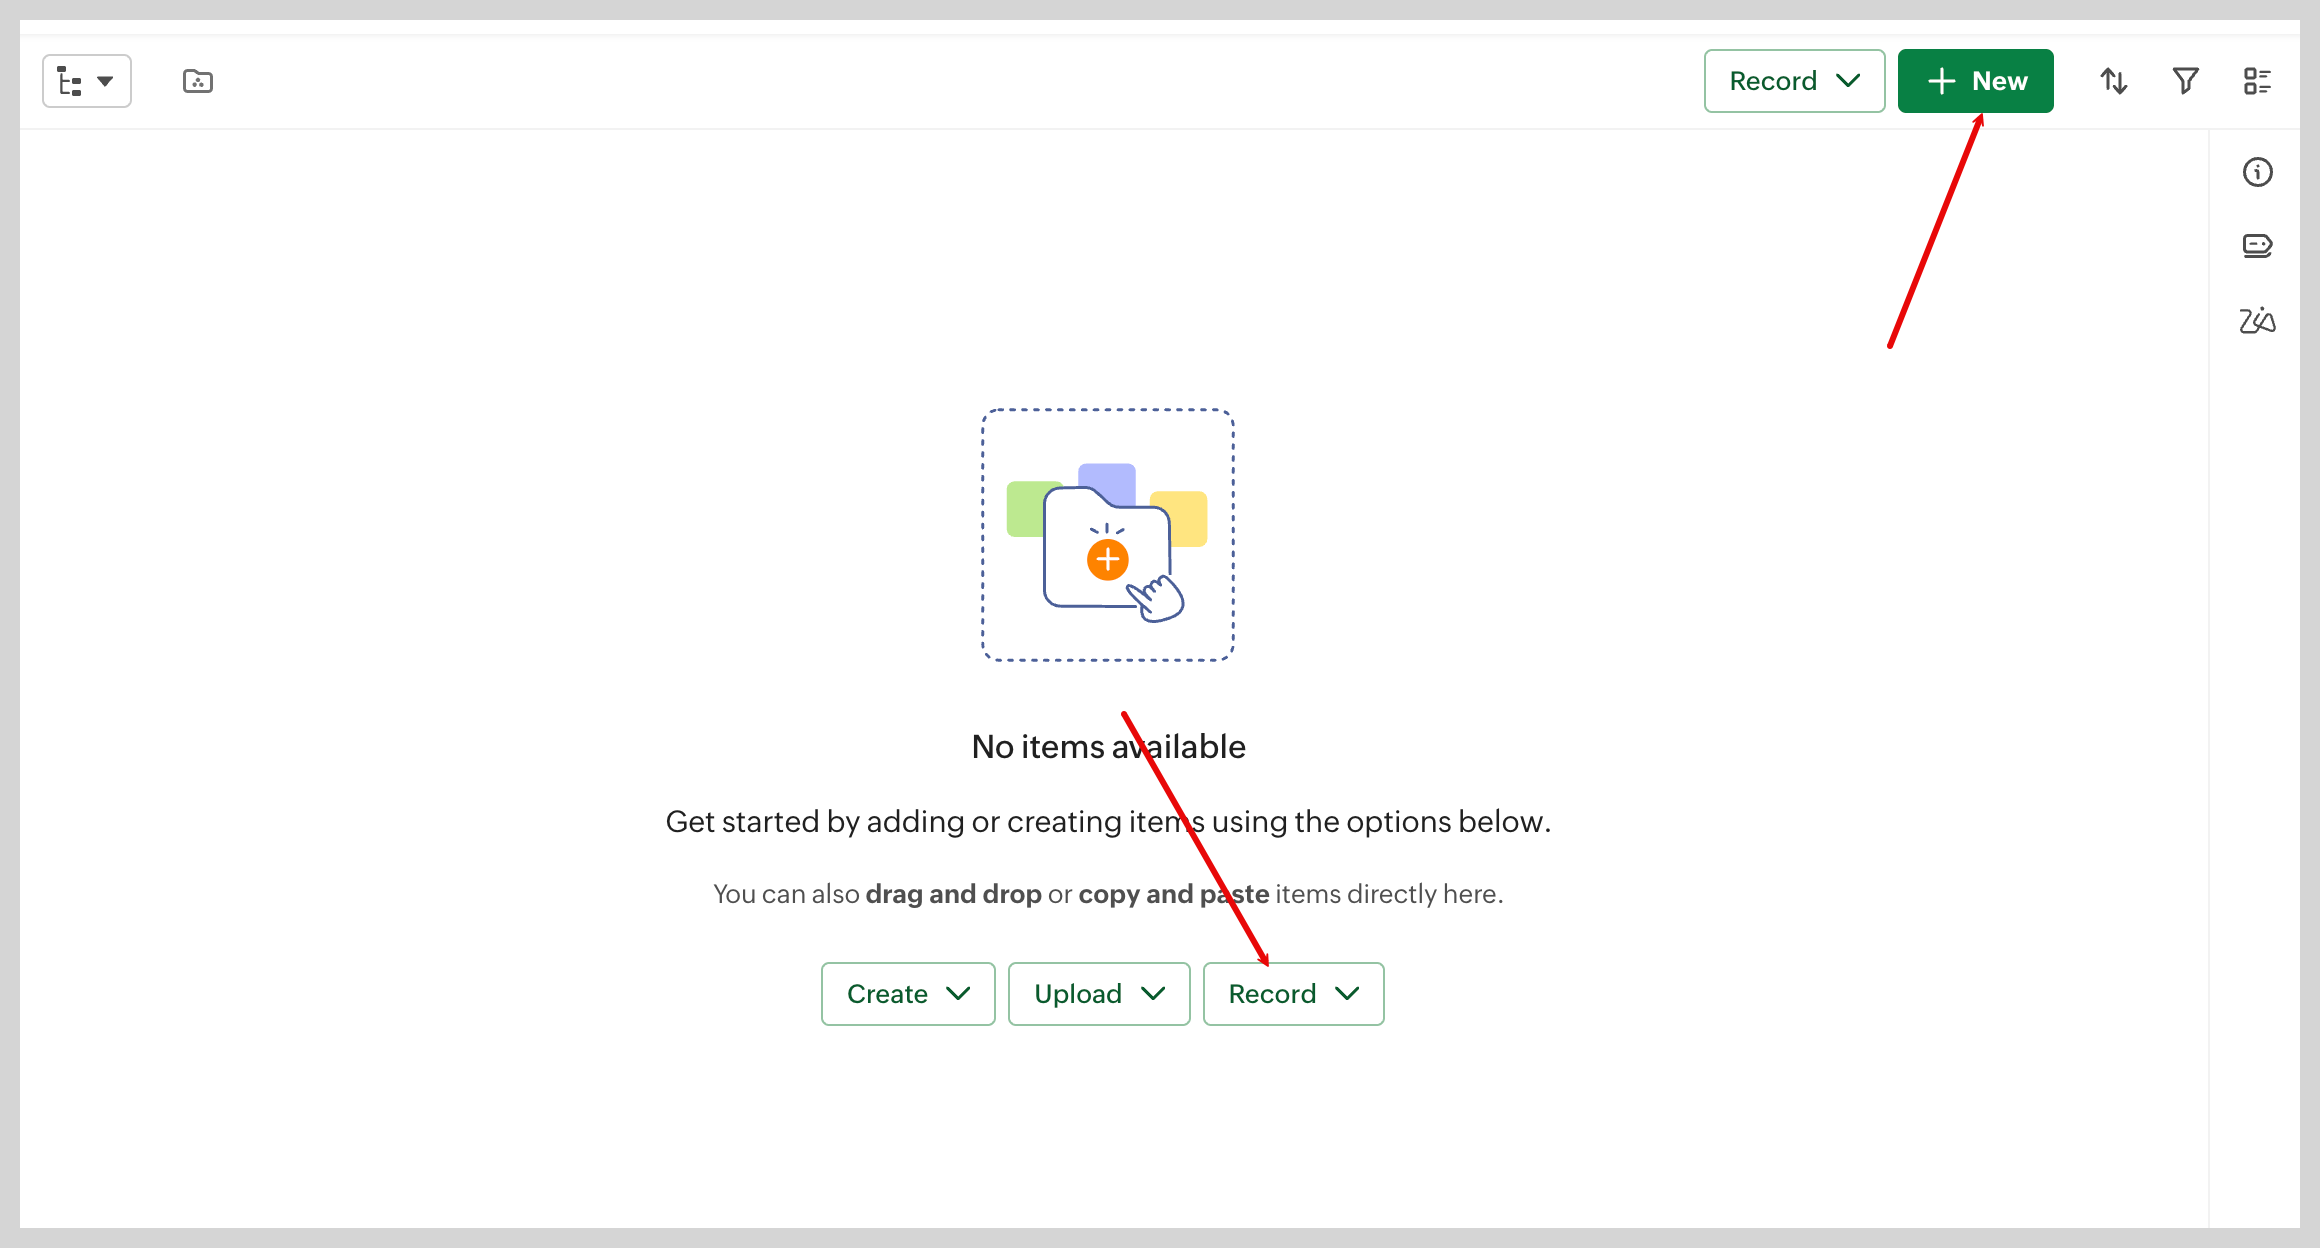The image size is (2320, 1248).
Task: Open the sort order arrows icon
Action: 2113,81
